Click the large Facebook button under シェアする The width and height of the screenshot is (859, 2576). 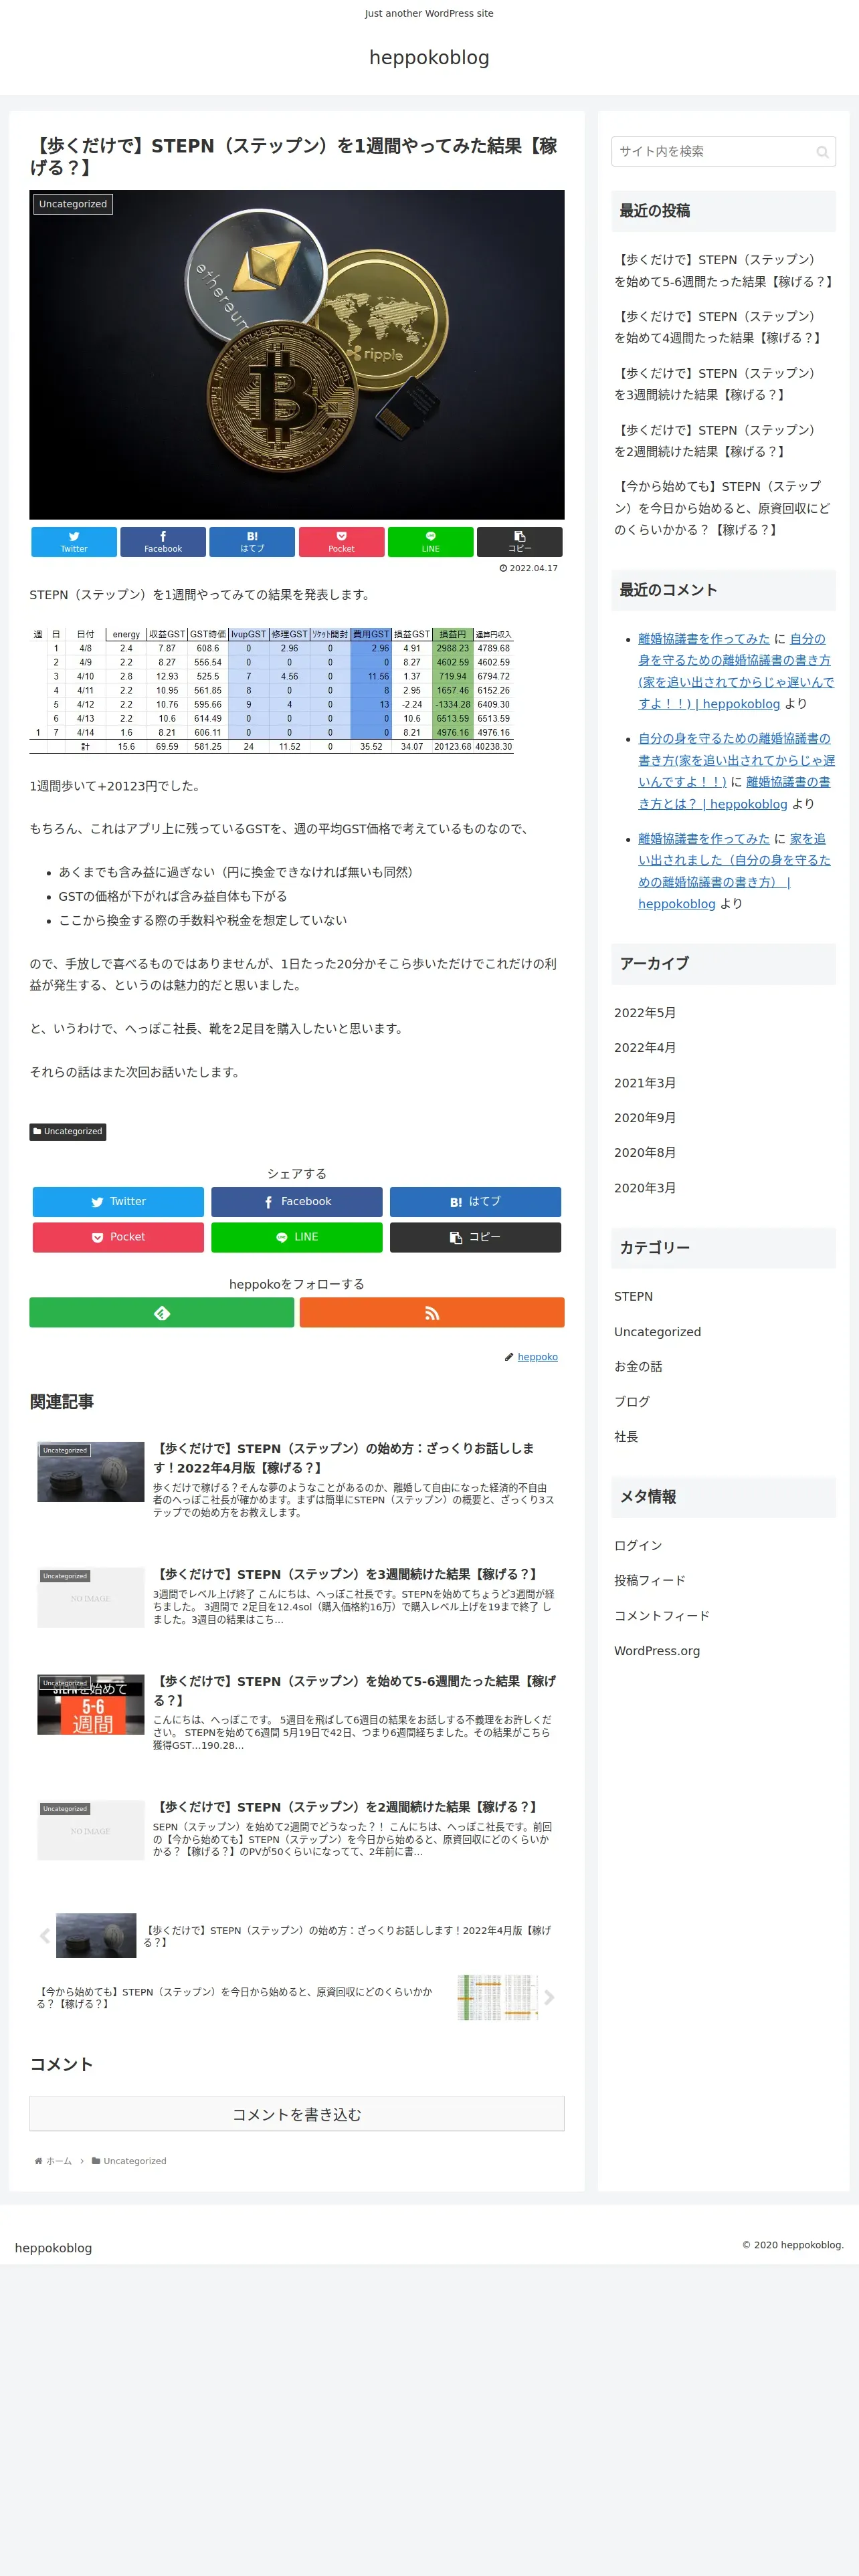click(x=297, y=1202)
